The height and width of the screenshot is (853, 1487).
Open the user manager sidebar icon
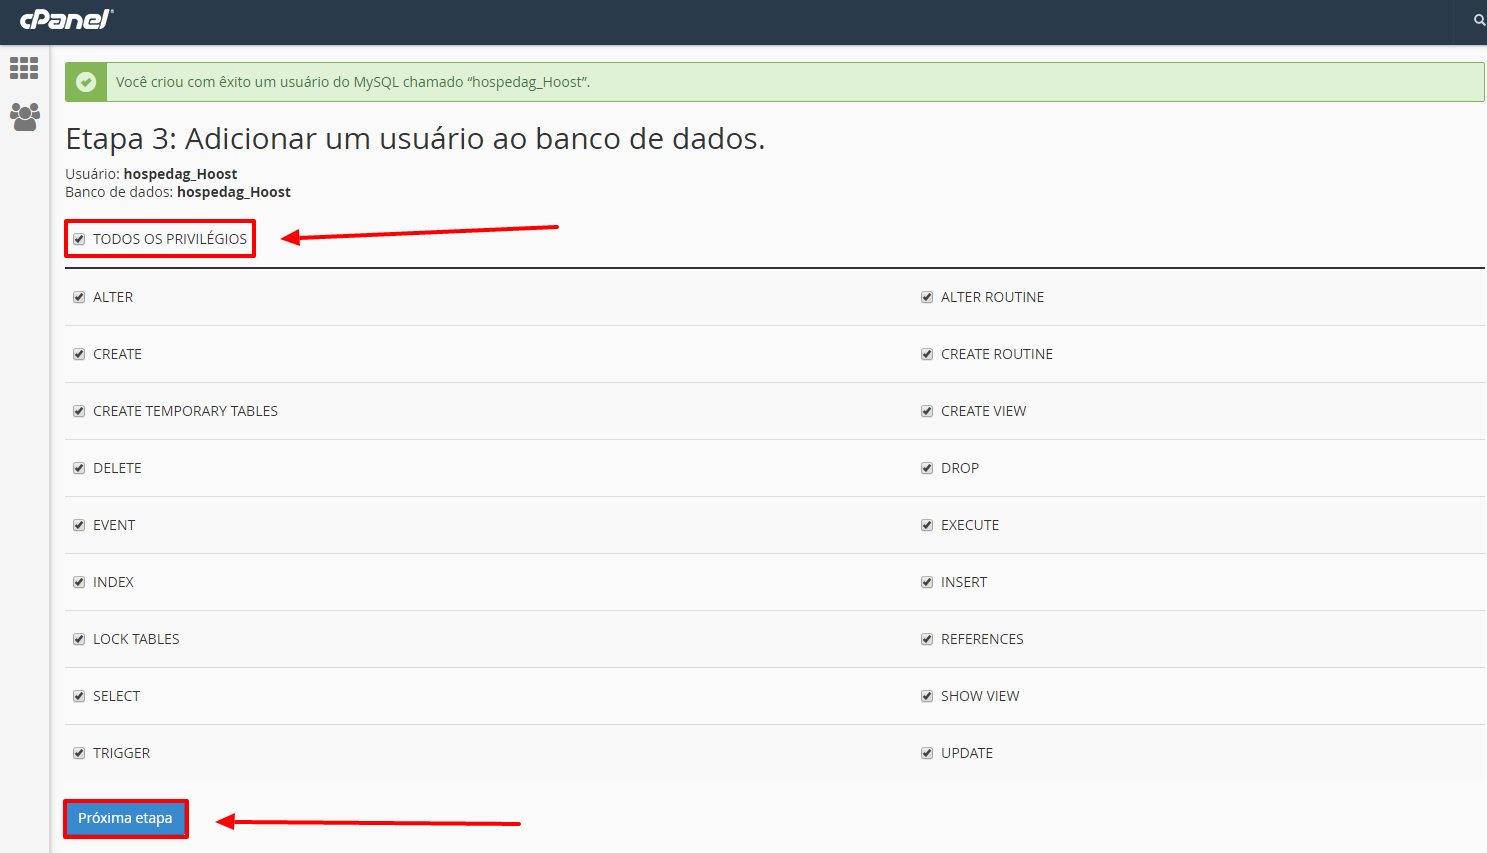pos(24,116)
